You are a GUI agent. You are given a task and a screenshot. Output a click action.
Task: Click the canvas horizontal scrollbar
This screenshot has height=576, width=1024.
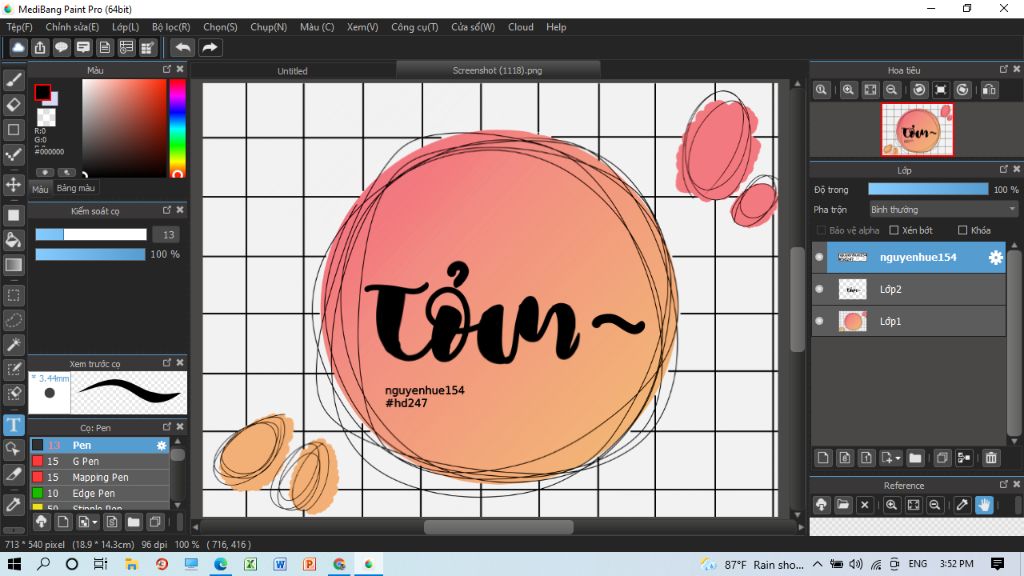498,526
